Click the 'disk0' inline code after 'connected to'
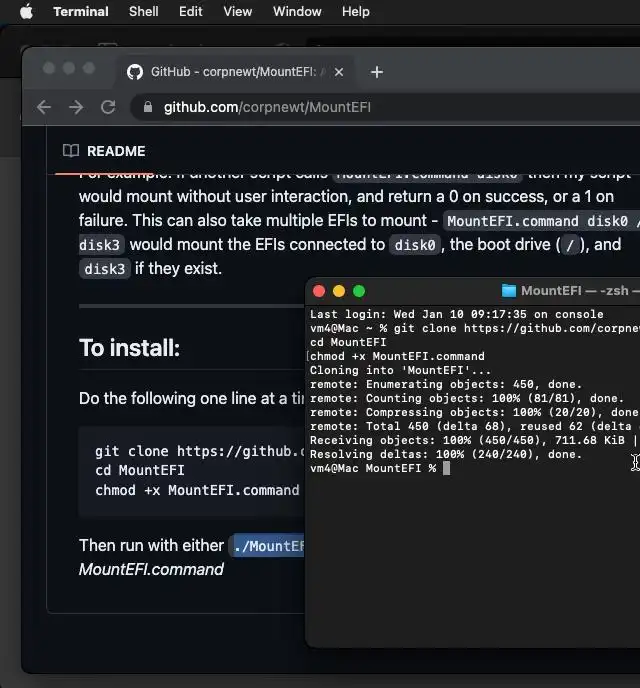The height and width of the screenshot is (688, 640). click(x=415, y=245)
